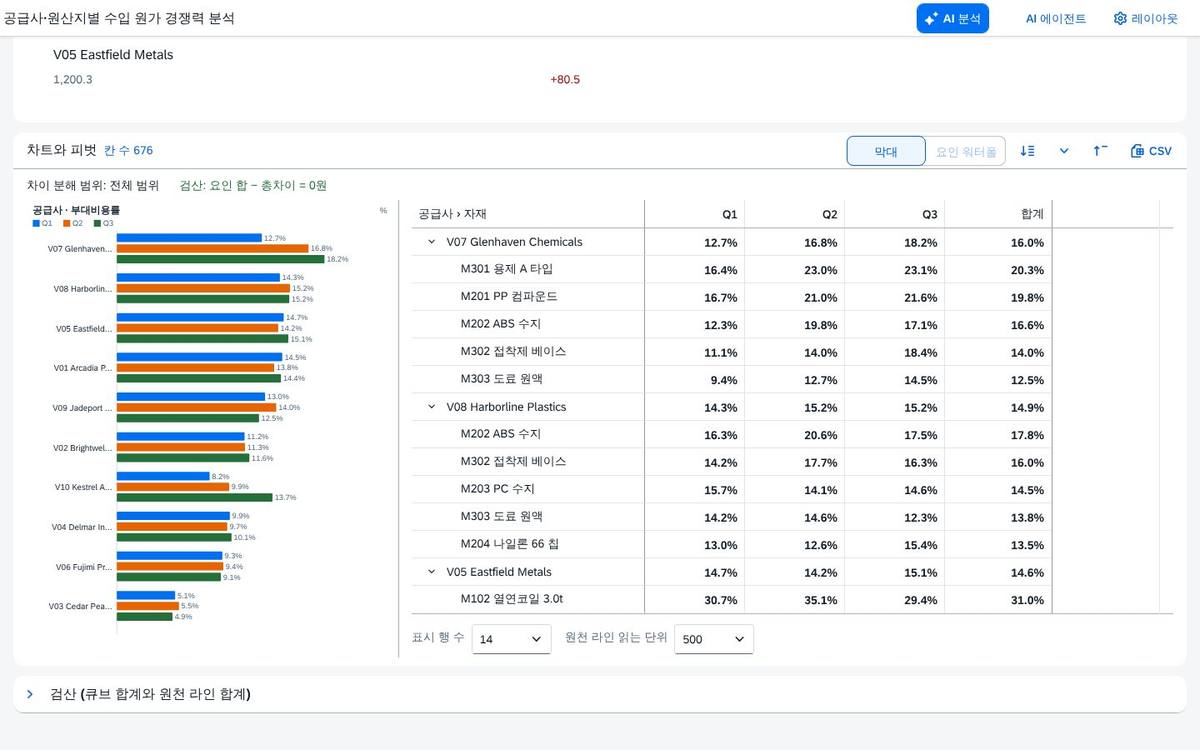Toggle the Q1 blue legend swatch
Image resolution: width=1200 pixels, height=750 pixels.
tap(35, 223)
